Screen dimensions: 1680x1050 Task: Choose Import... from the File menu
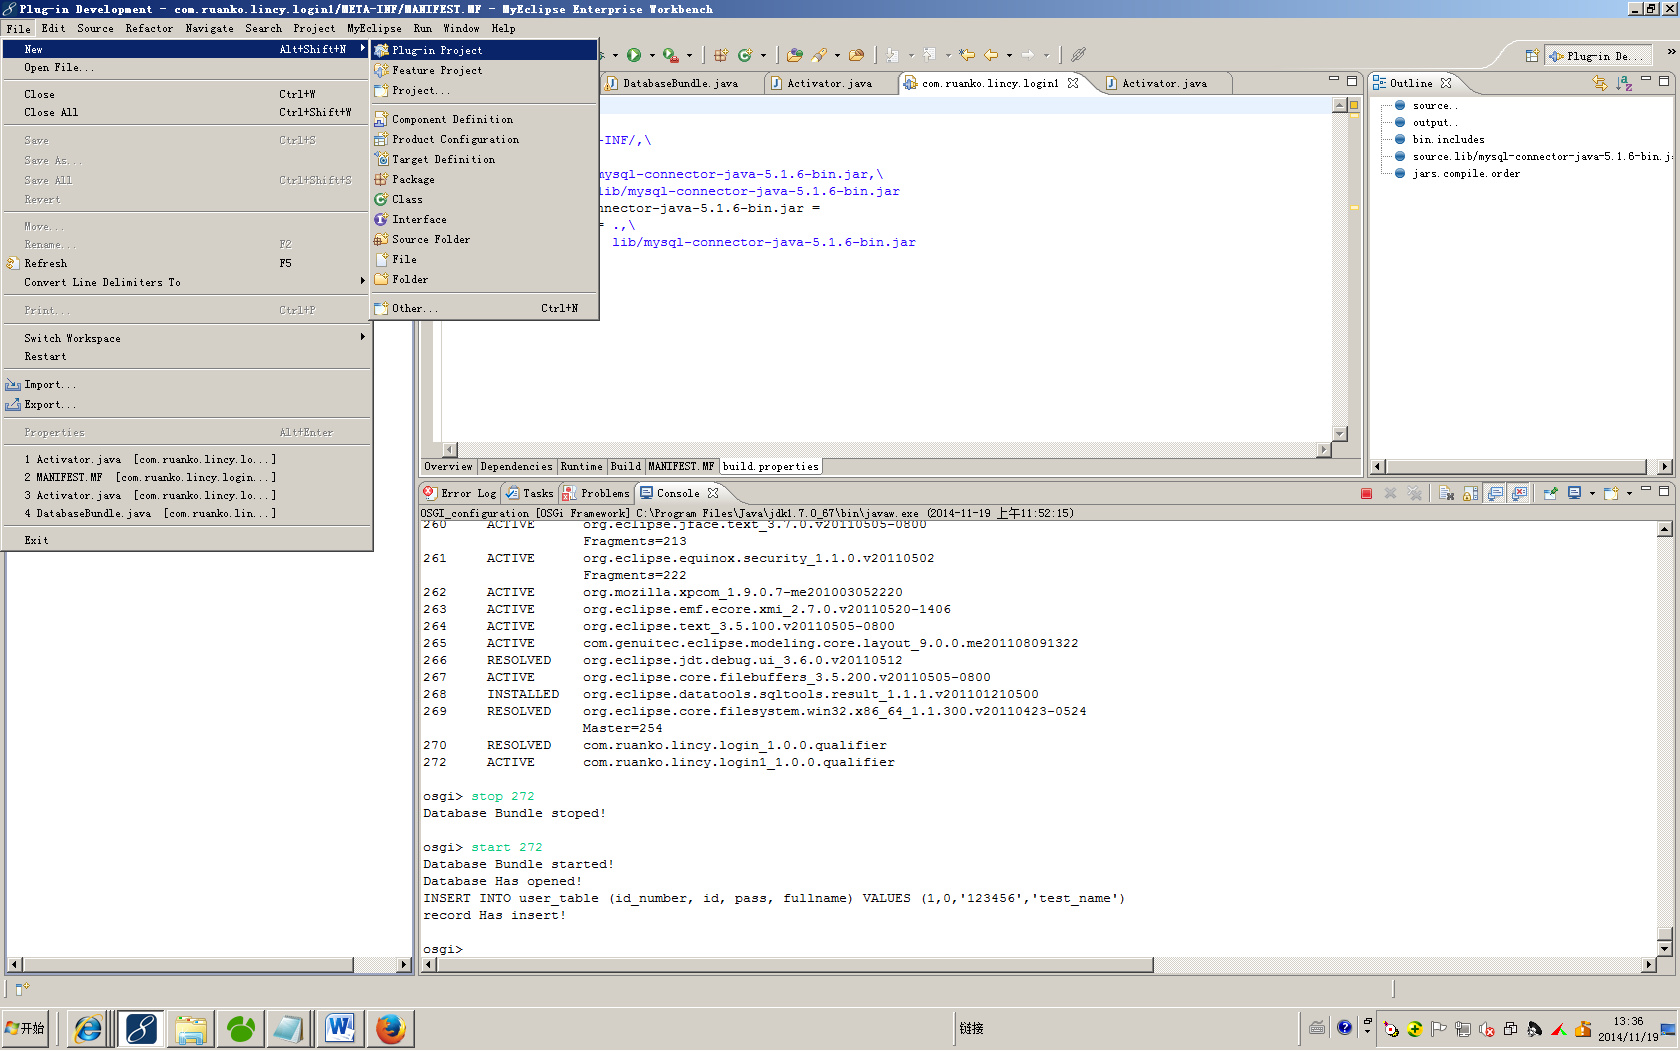pos(186,384)
